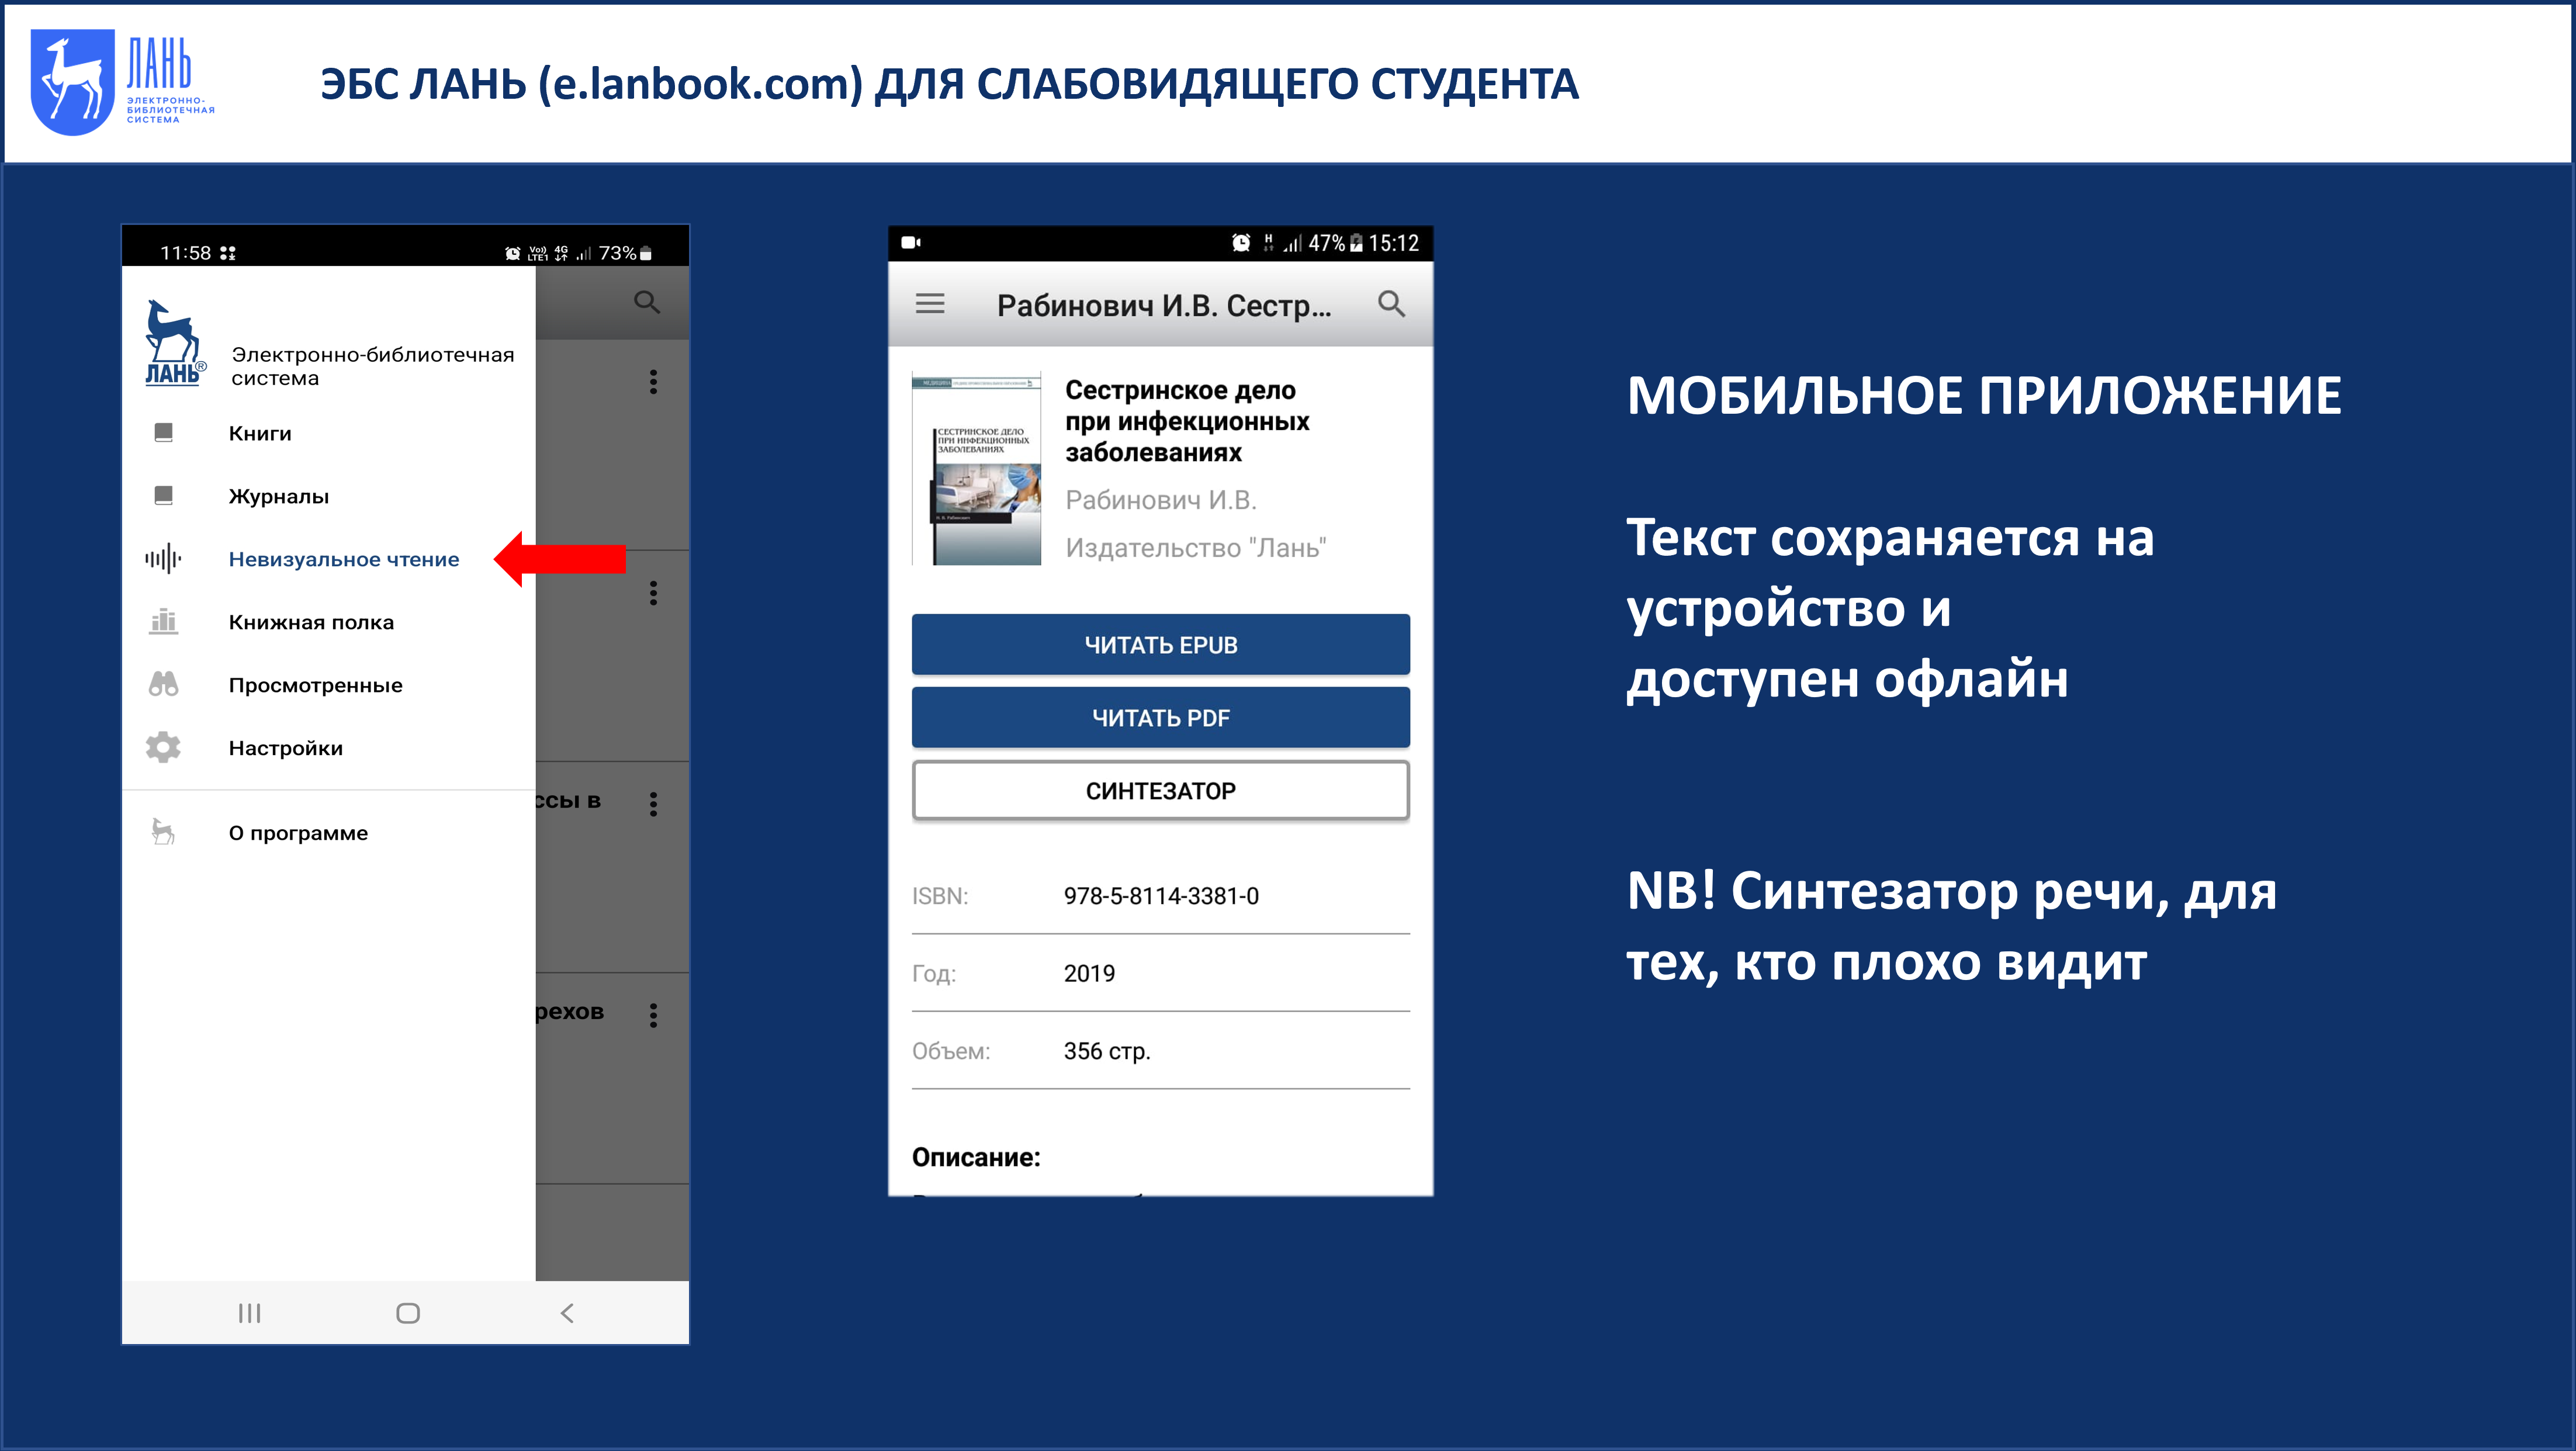Click author name Рабинович И.В.
Viewport: 2576px width, 1451px height.
point(1161,500)
